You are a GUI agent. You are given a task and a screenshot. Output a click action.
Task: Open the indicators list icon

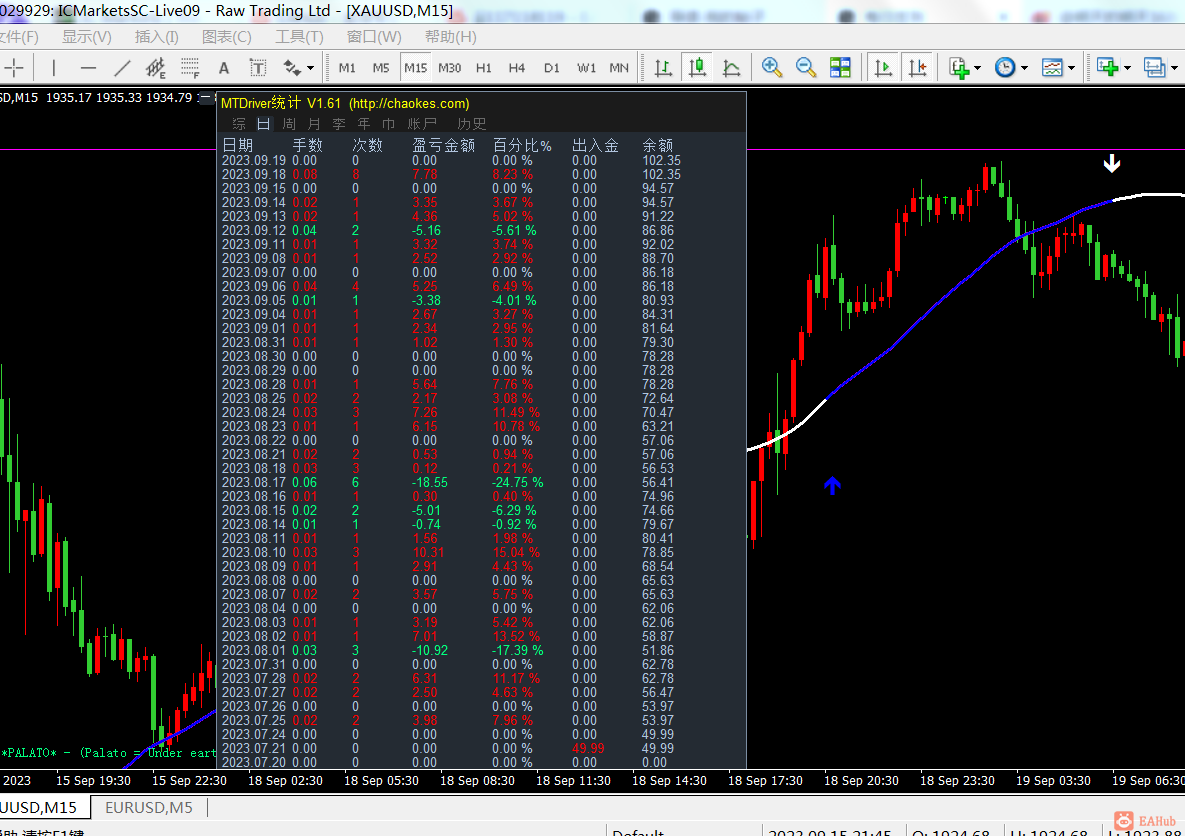(958, 68)
